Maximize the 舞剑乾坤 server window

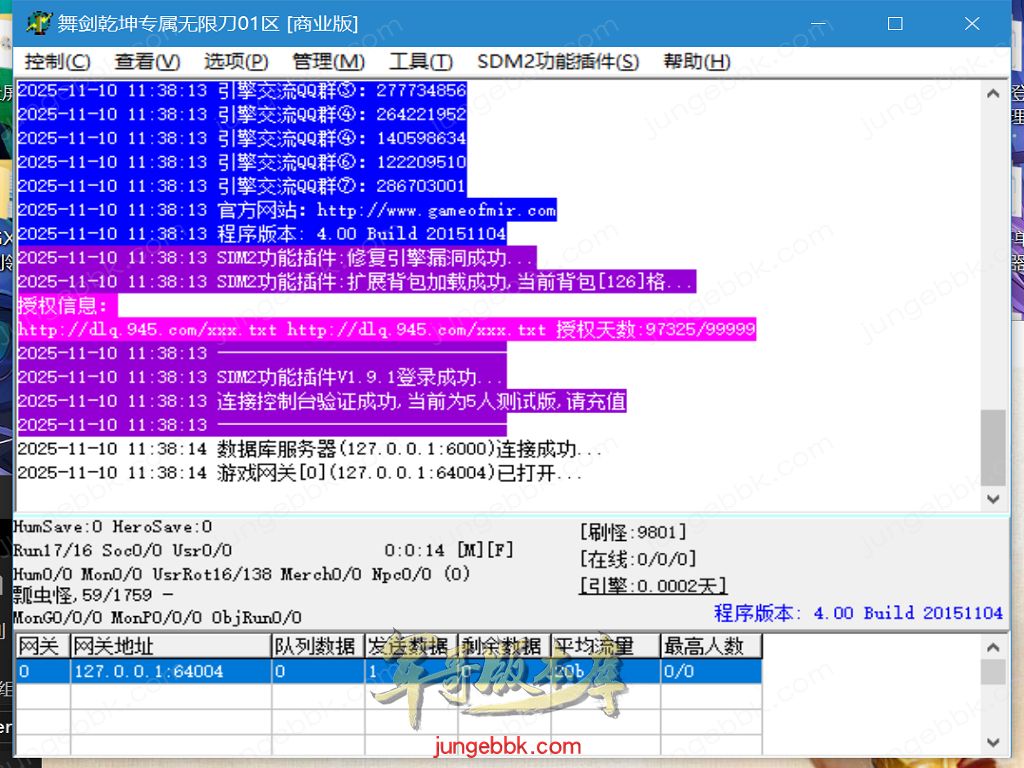[x=895, y=23]
